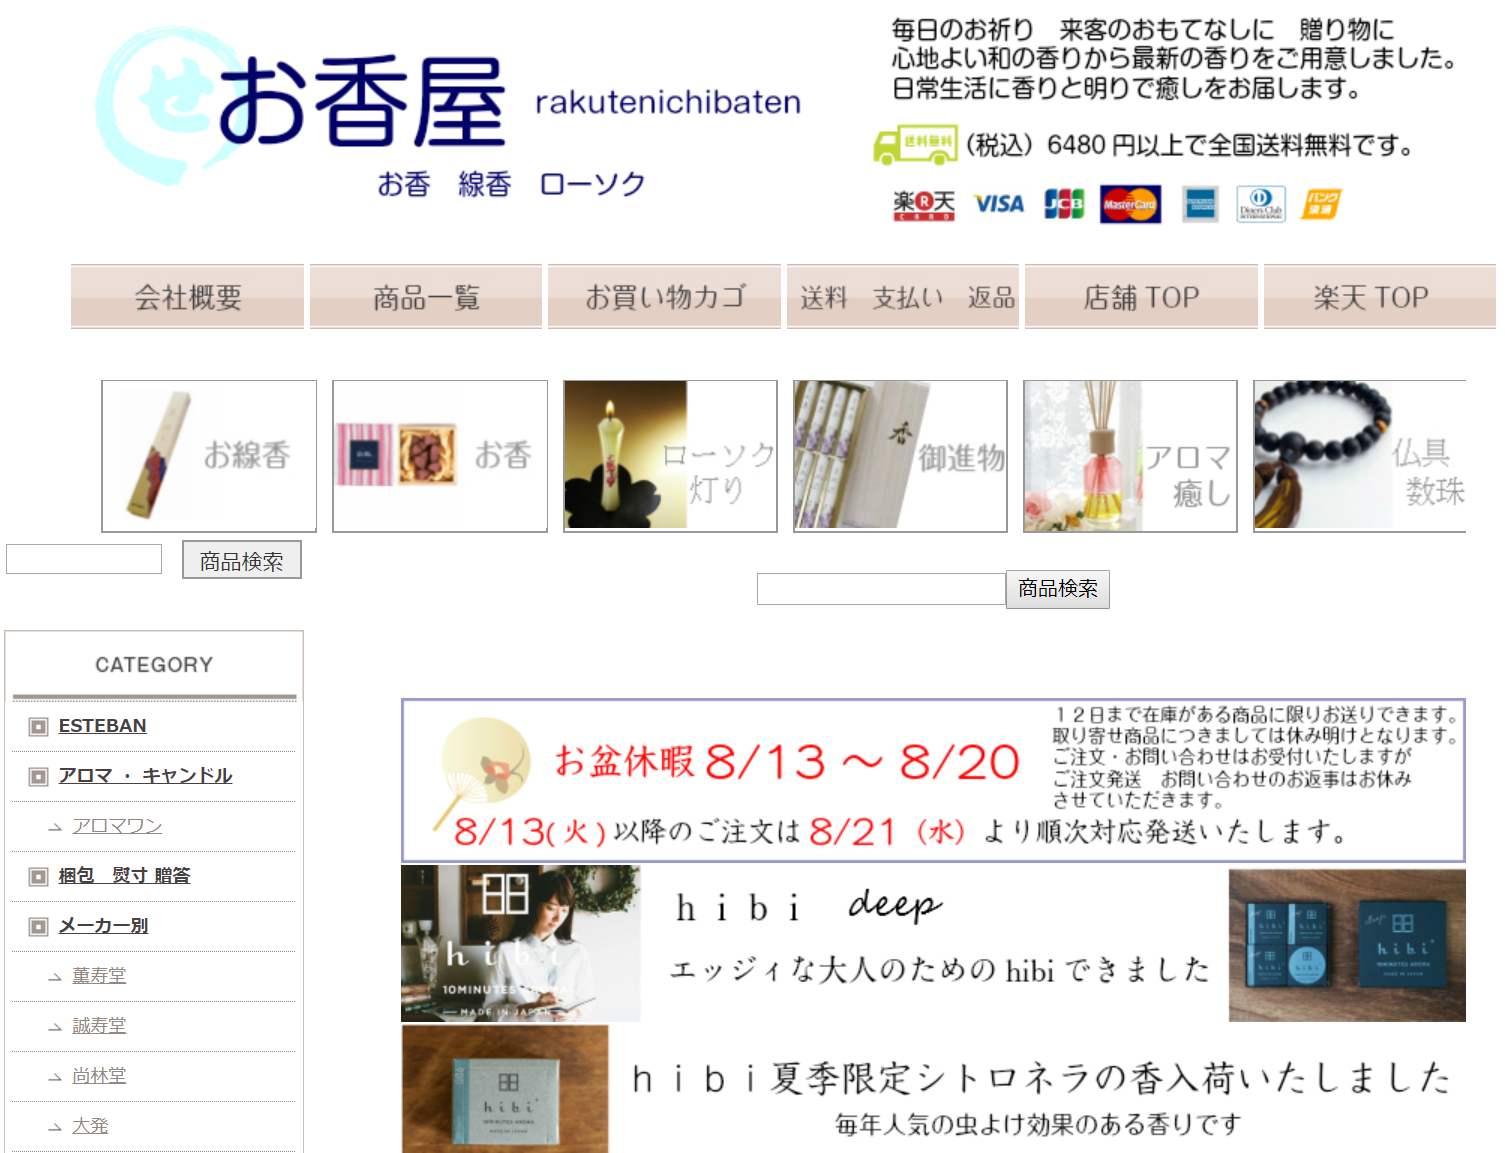This screenshot has height=1153, width=1505.
Task: Click the Diners Club card icon
Action: (x=1260, y=204)
